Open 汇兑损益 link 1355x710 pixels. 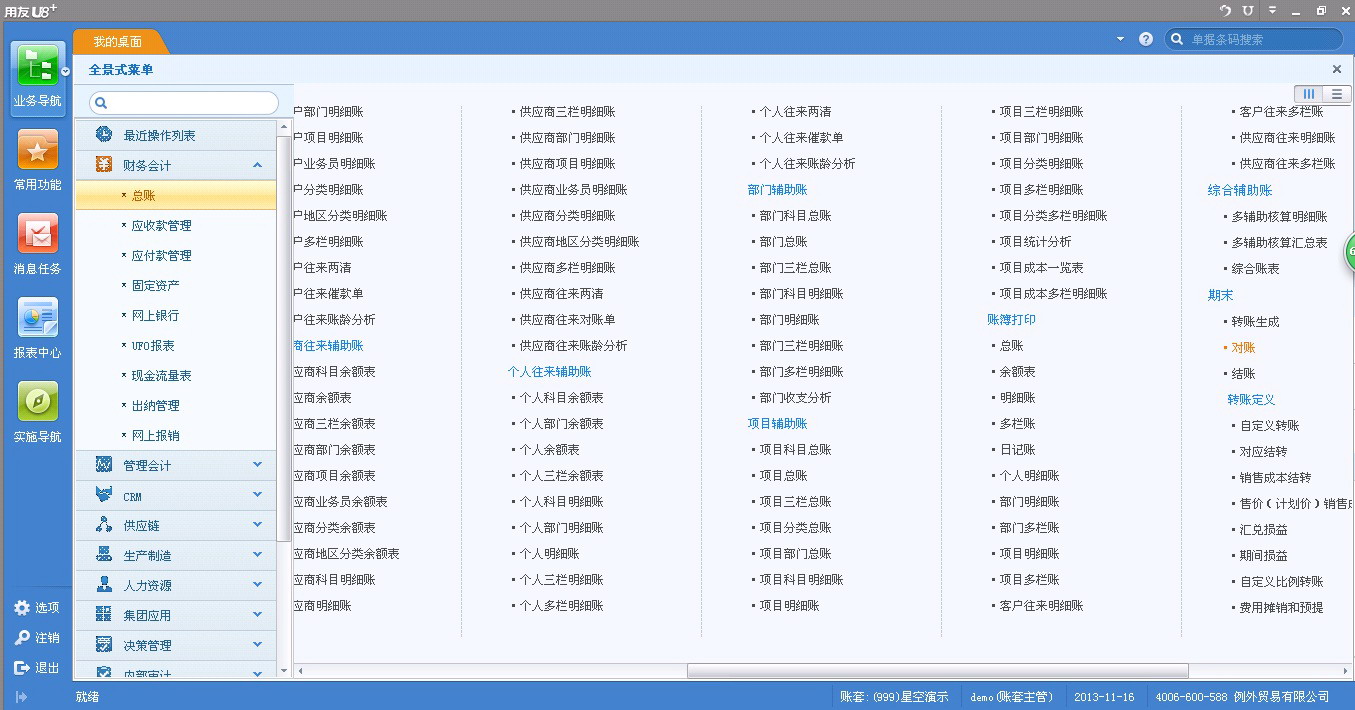tap(1263, 530)
